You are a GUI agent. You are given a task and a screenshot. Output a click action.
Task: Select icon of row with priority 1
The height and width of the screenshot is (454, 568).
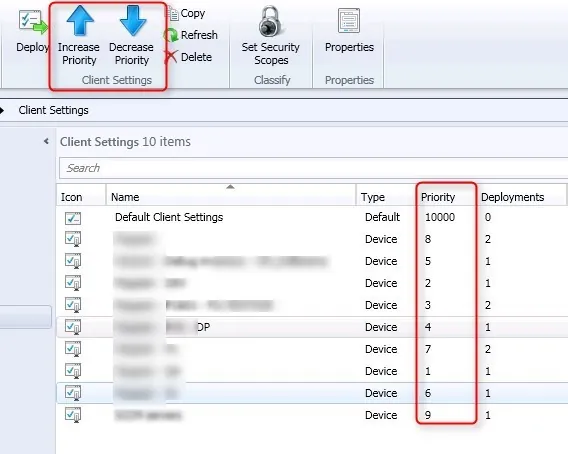(73, 371)
